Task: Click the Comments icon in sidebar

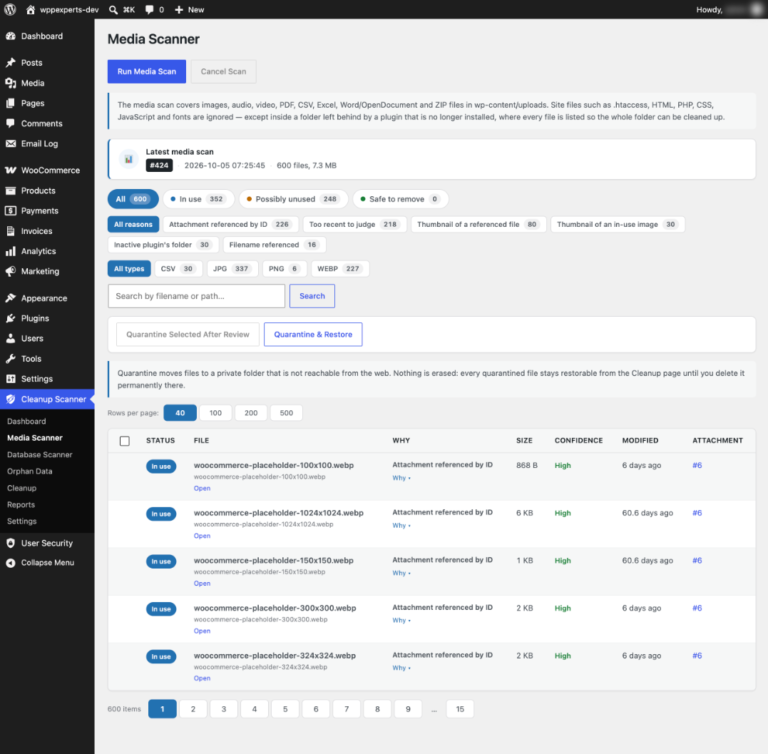Action: point(11,123)
